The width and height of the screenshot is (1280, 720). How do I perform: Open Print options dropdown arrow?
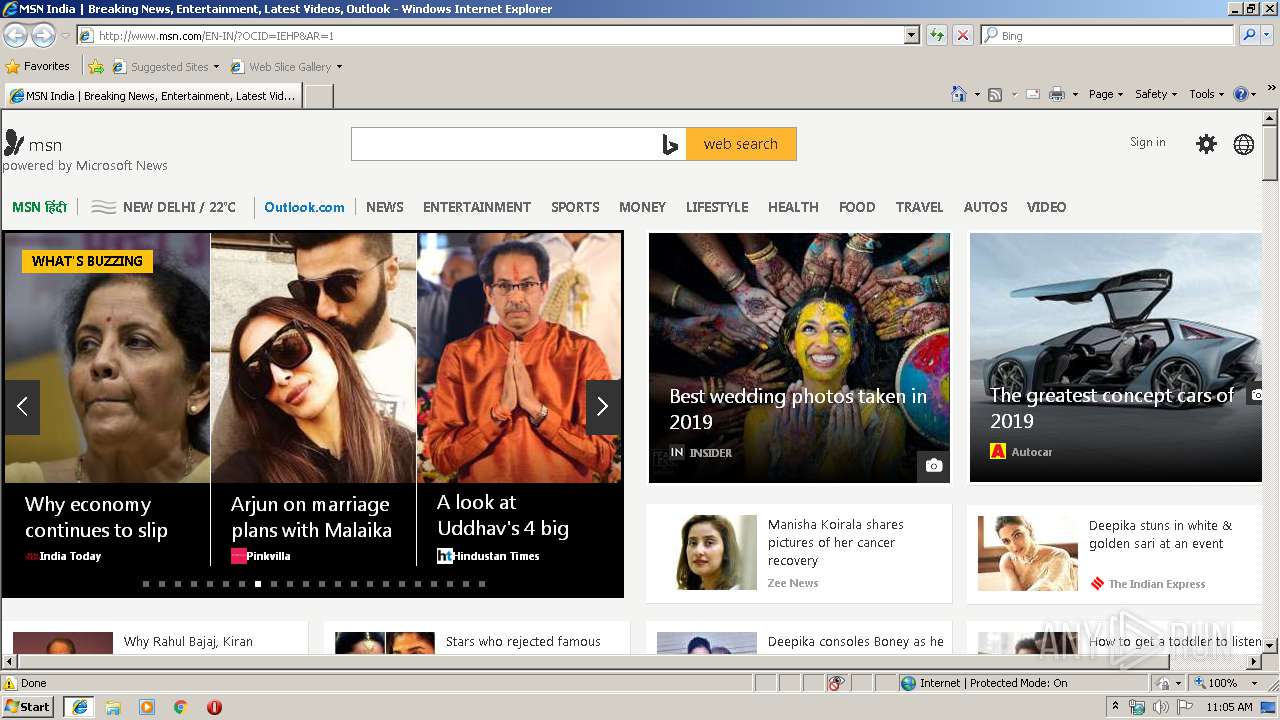pyautogui.click(x=1075, y=94)
